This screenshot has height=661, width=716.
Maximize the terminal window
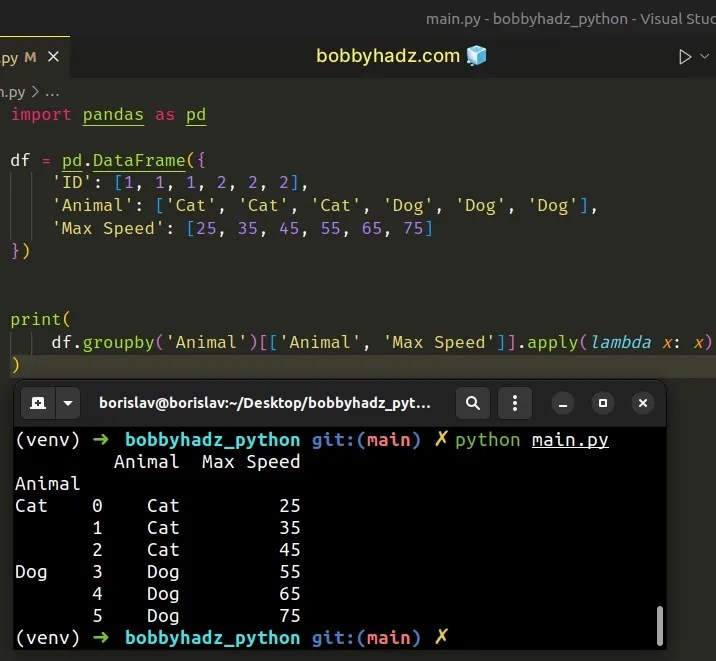(x=603, y=403)
